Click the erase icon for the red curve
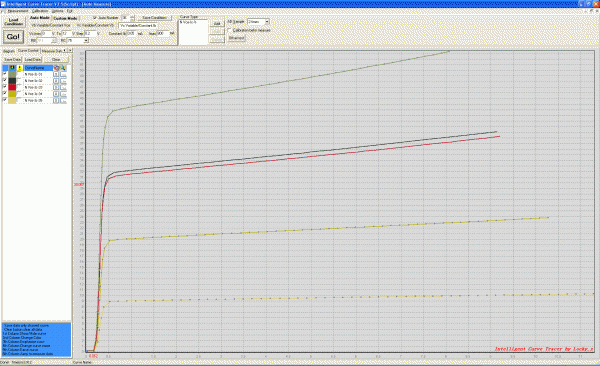 (56, 87)
